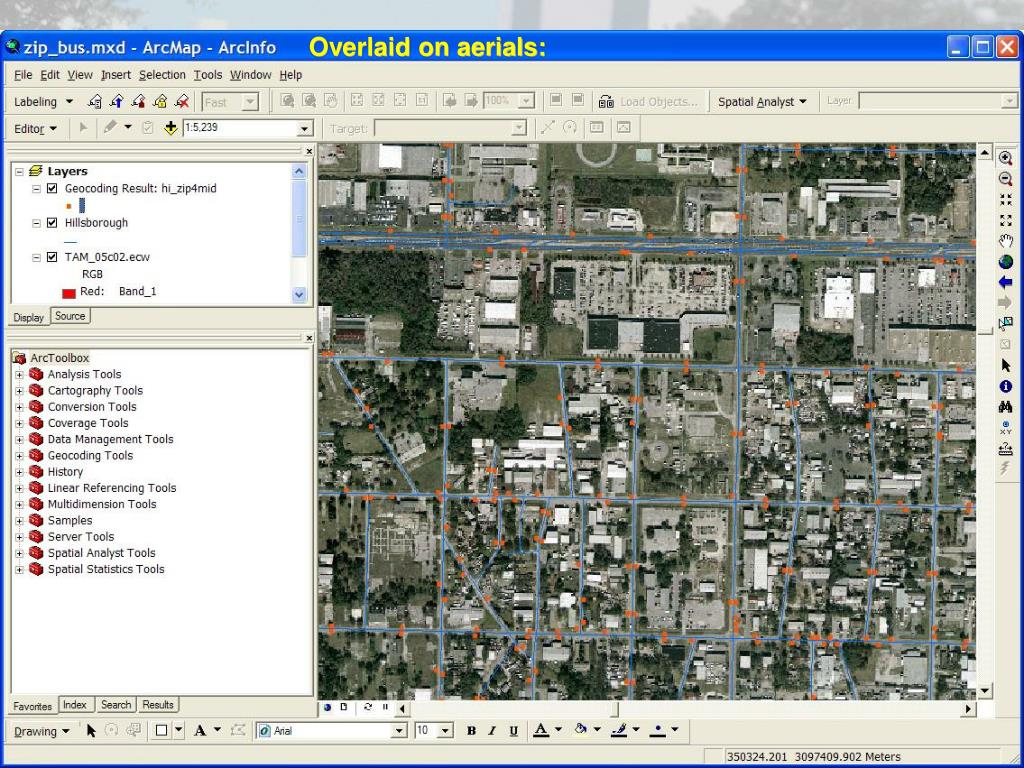Click the Fixed Zoom In arrows icon
Viewport: 1024px width, 768px height.
pyautogui.click(x=1006, y=200)
